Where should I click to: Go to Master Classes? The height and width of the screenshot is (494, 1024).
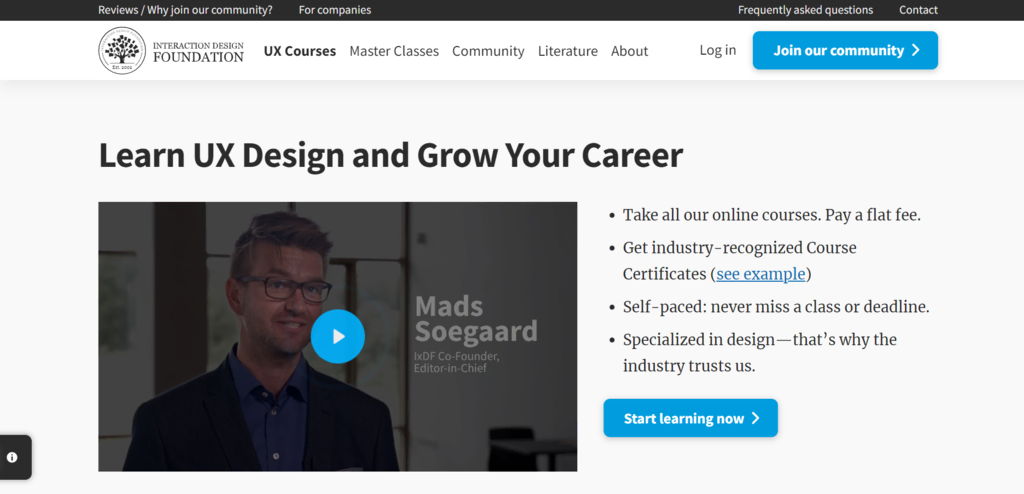coord(394,51)
